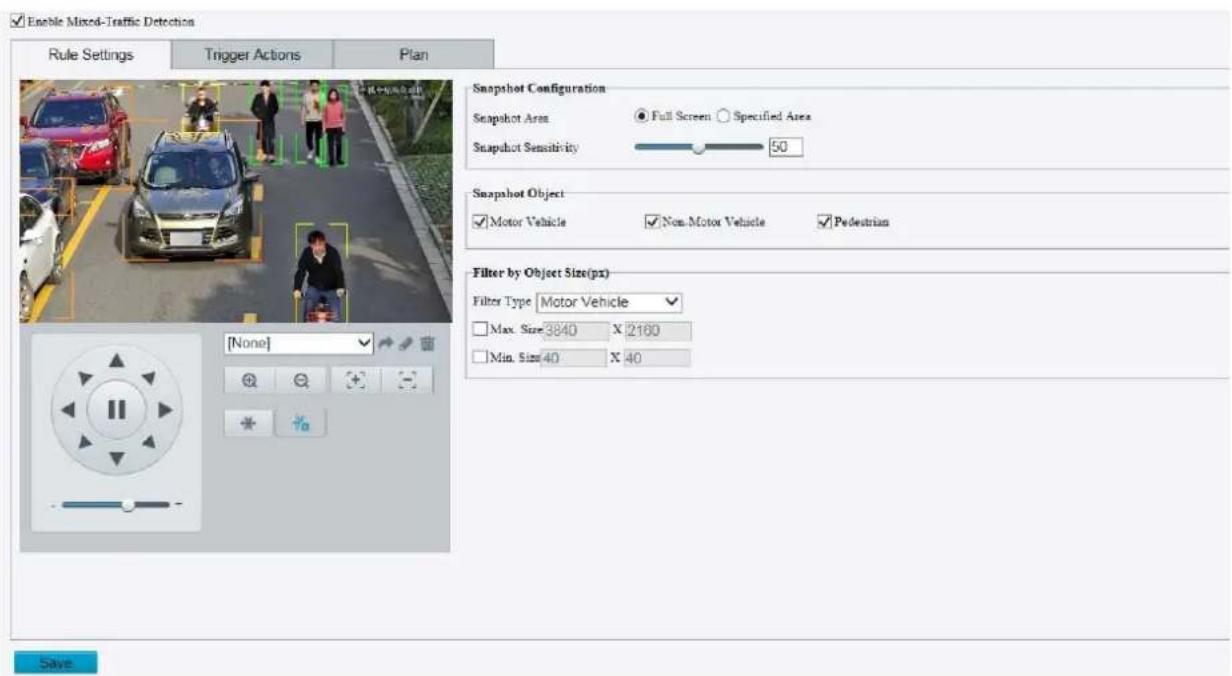Click the focus far bracket-plus icon
The height and width of the screenshot is (676, 1232).
[x=356, y=380]
